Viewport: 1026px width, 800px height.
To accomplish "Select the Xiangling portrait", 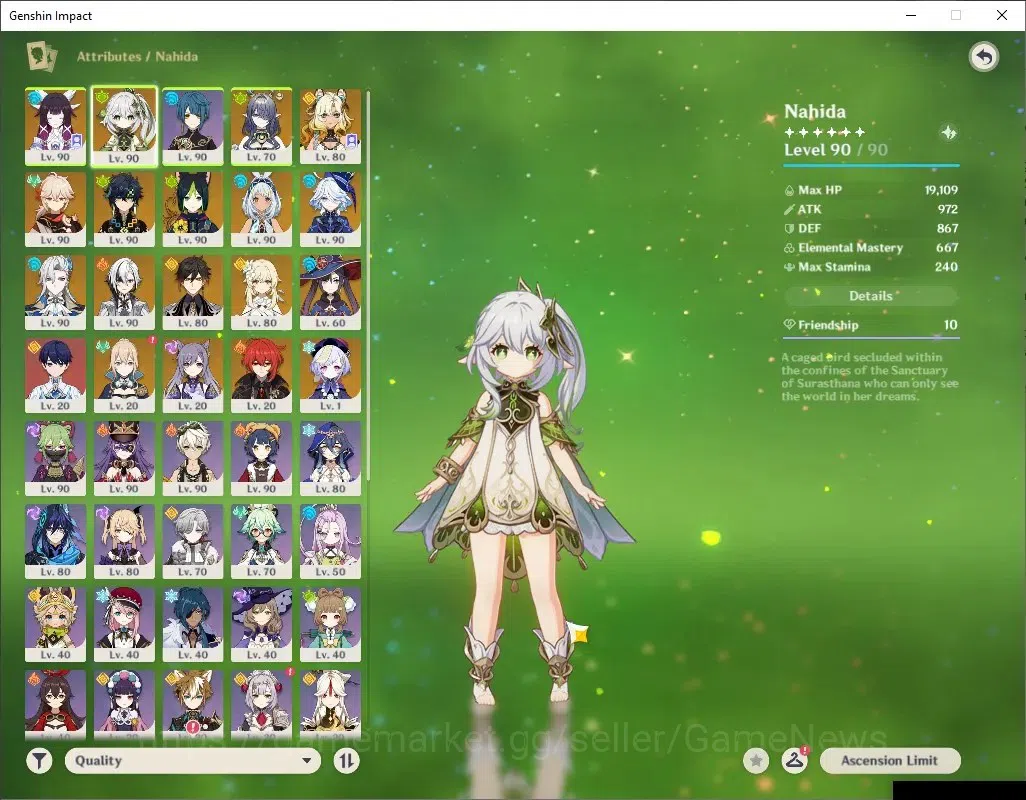I will click(x=262, y=459).
